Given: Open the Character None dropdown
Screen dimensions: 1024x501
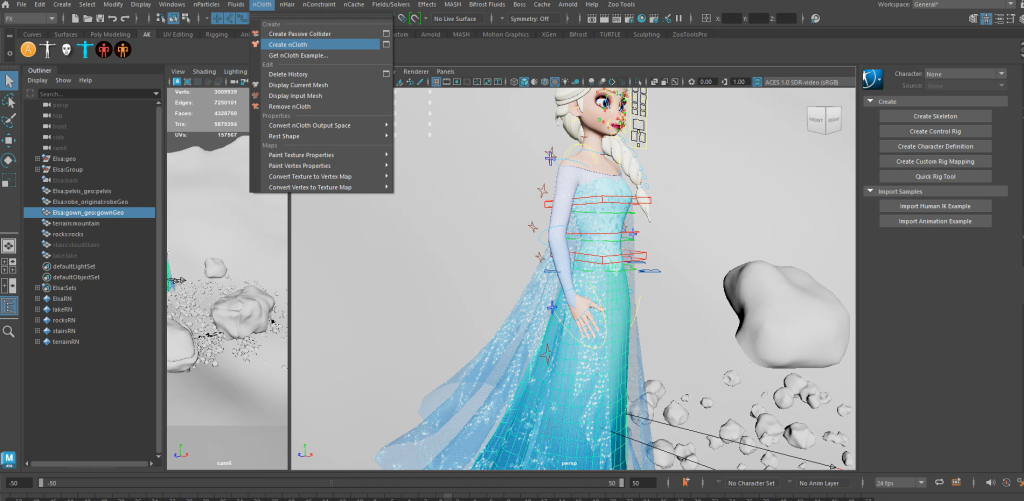Looking at the screenshot, I should [x=965, y=74].
